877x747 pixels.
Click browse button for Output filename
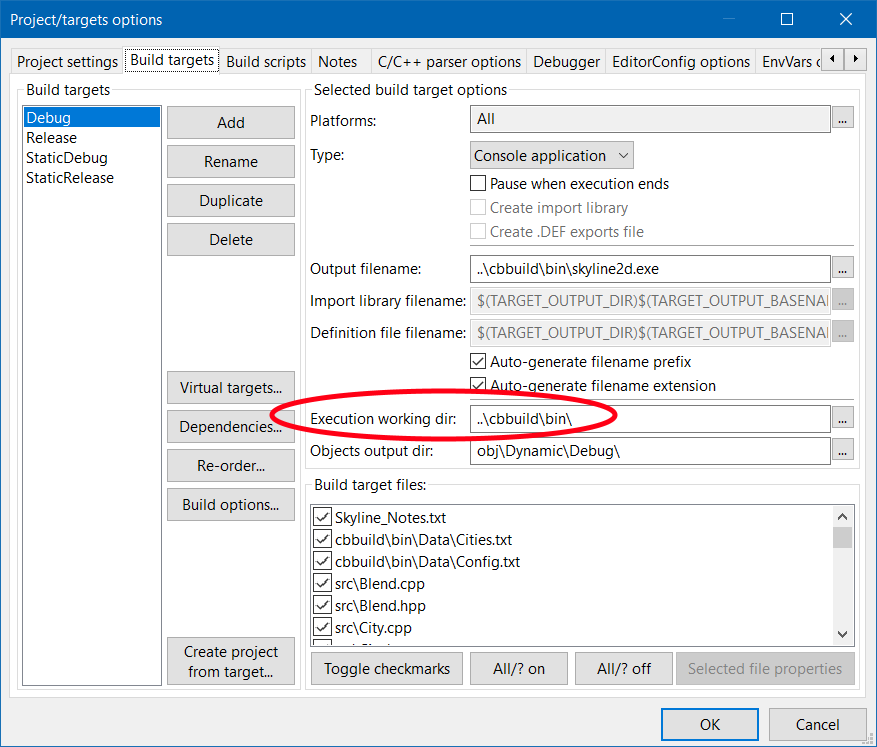tap(843, 269)
